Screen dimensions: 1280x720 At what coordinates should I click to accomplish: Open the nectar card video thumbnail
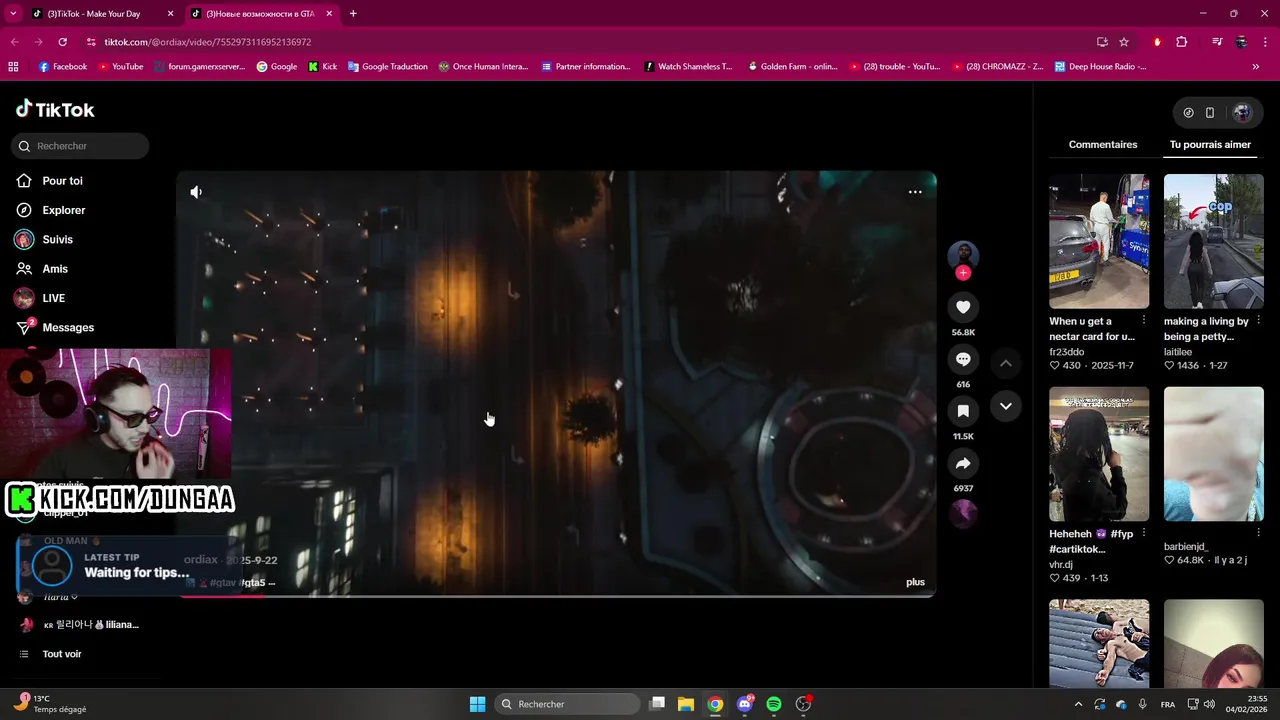point(1099,241)
